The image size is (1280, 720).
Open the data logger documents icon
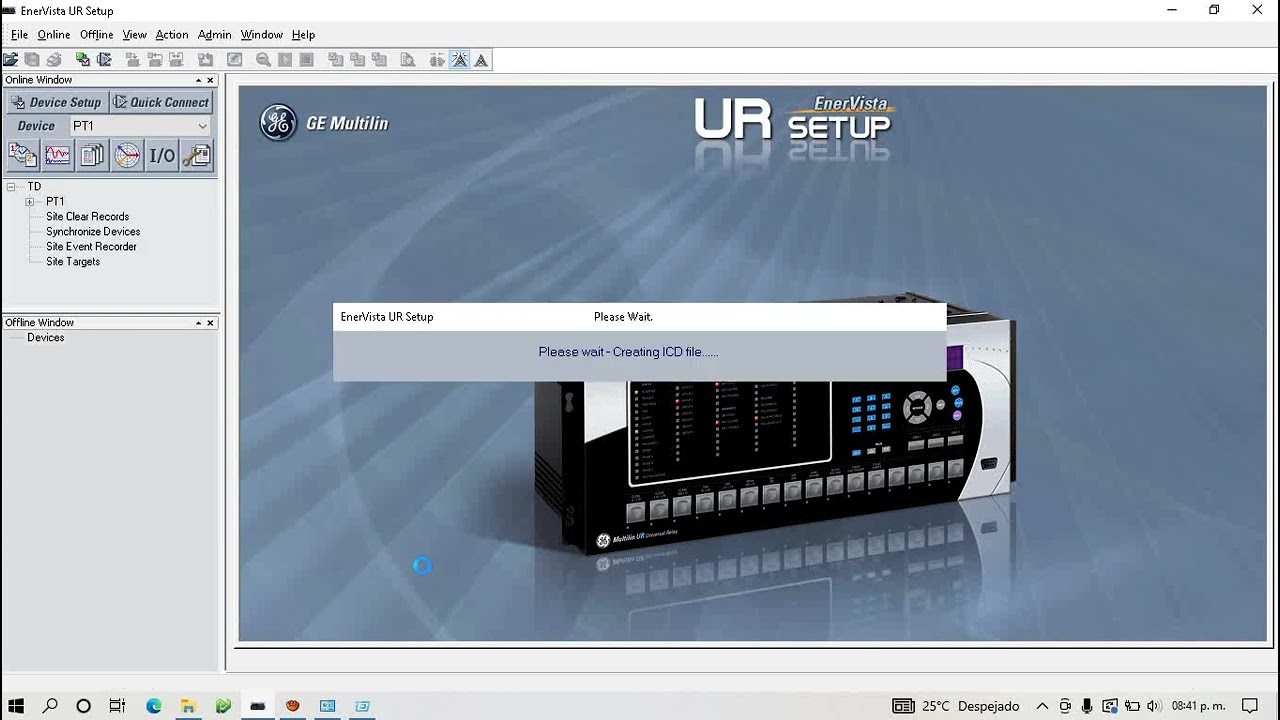[92, 155]
